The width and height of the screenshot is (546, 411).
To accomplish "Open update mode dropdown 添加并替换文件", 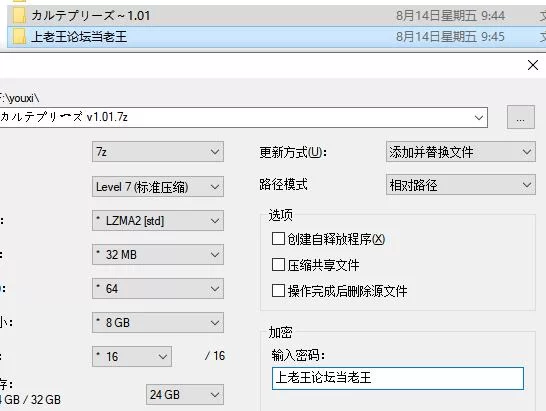I will tap(461, 152).
